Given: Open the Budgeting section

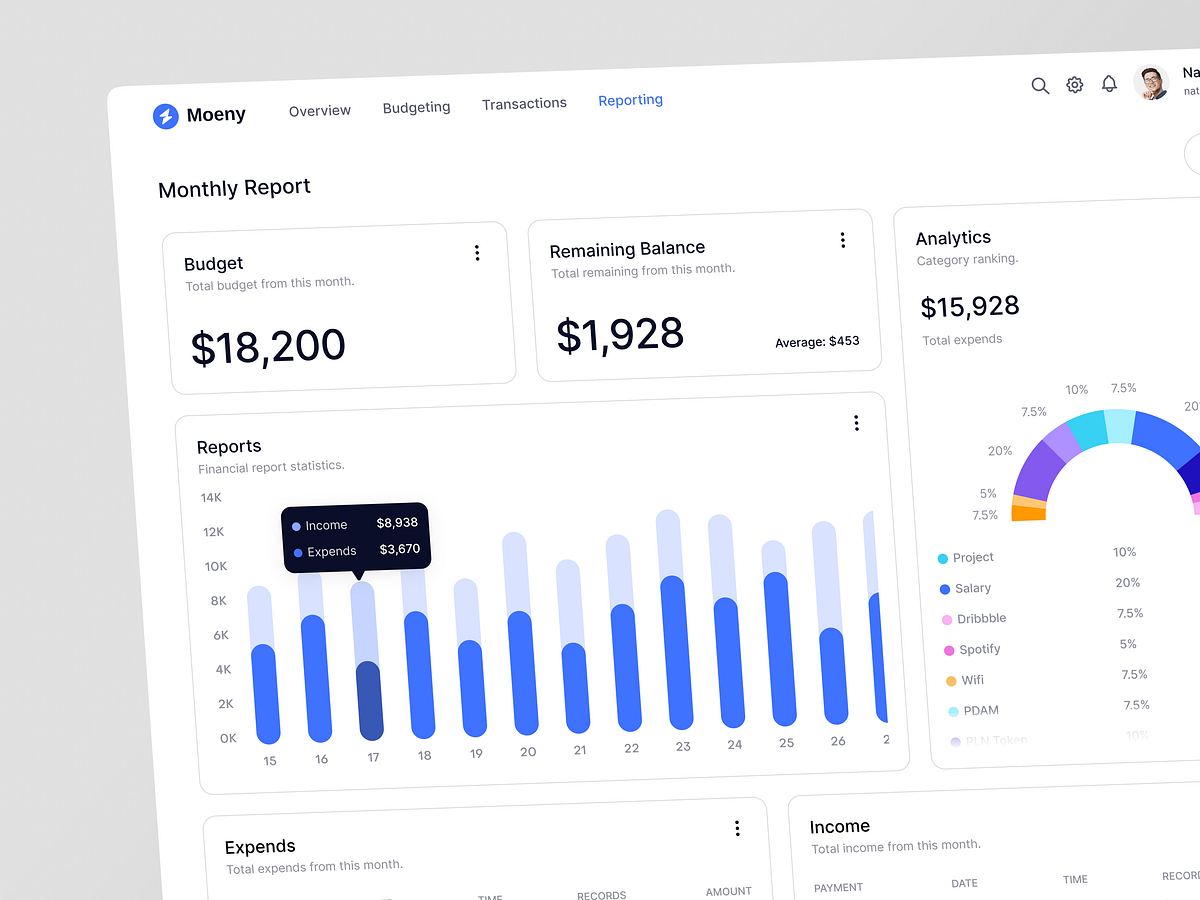Looking at the screenshot, I should (x=416, y=106).
